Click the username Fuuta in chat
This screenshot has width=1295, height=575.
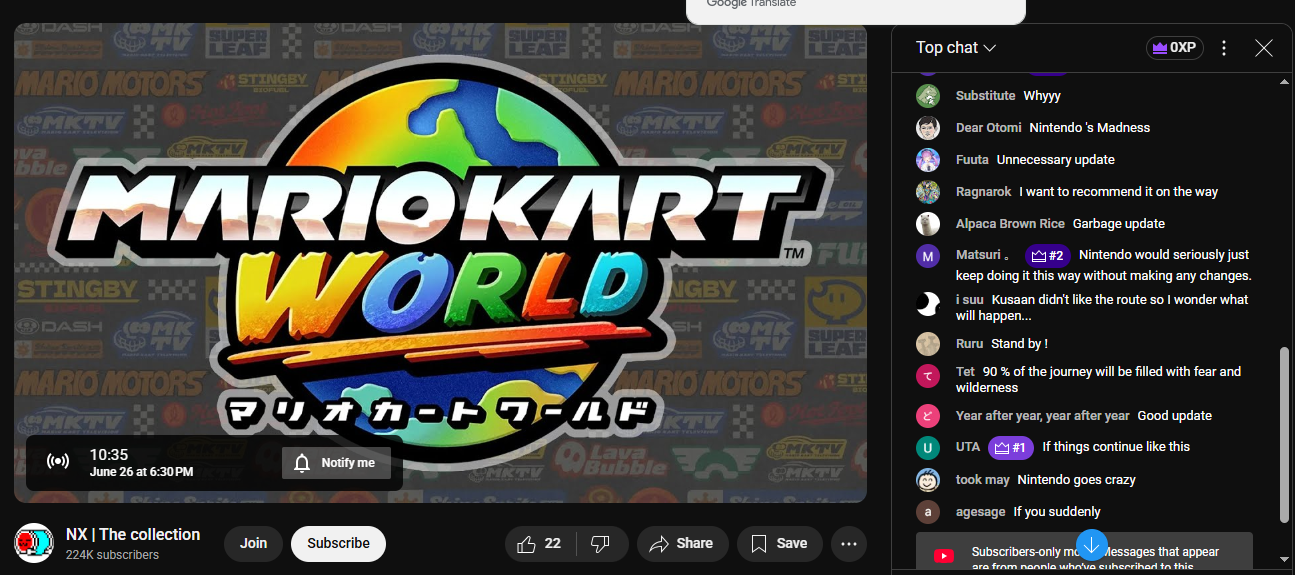coord(972,160)
